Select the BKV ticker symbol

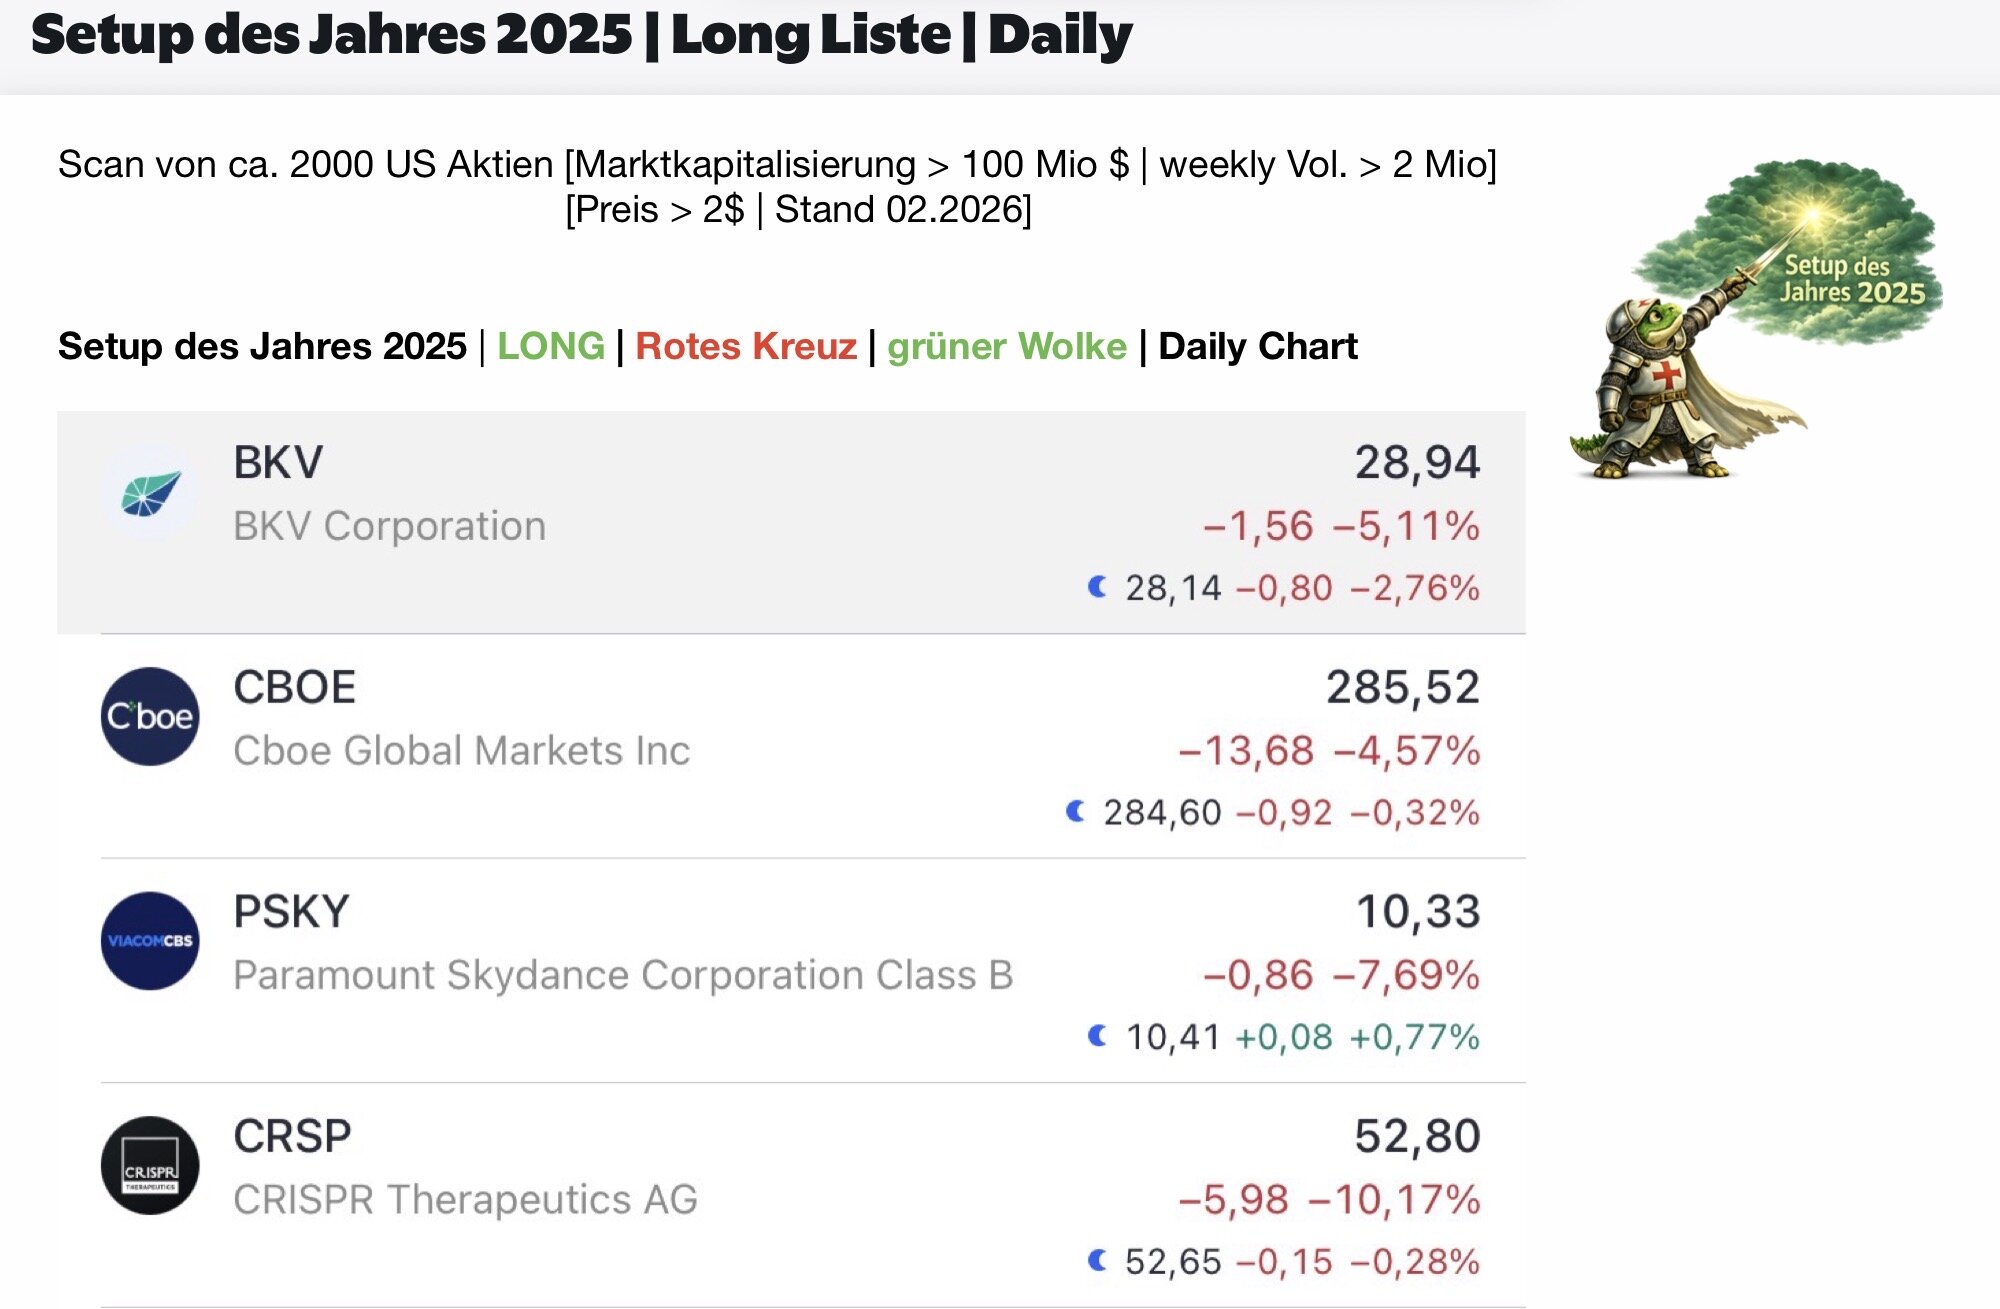tap(278, 463)
